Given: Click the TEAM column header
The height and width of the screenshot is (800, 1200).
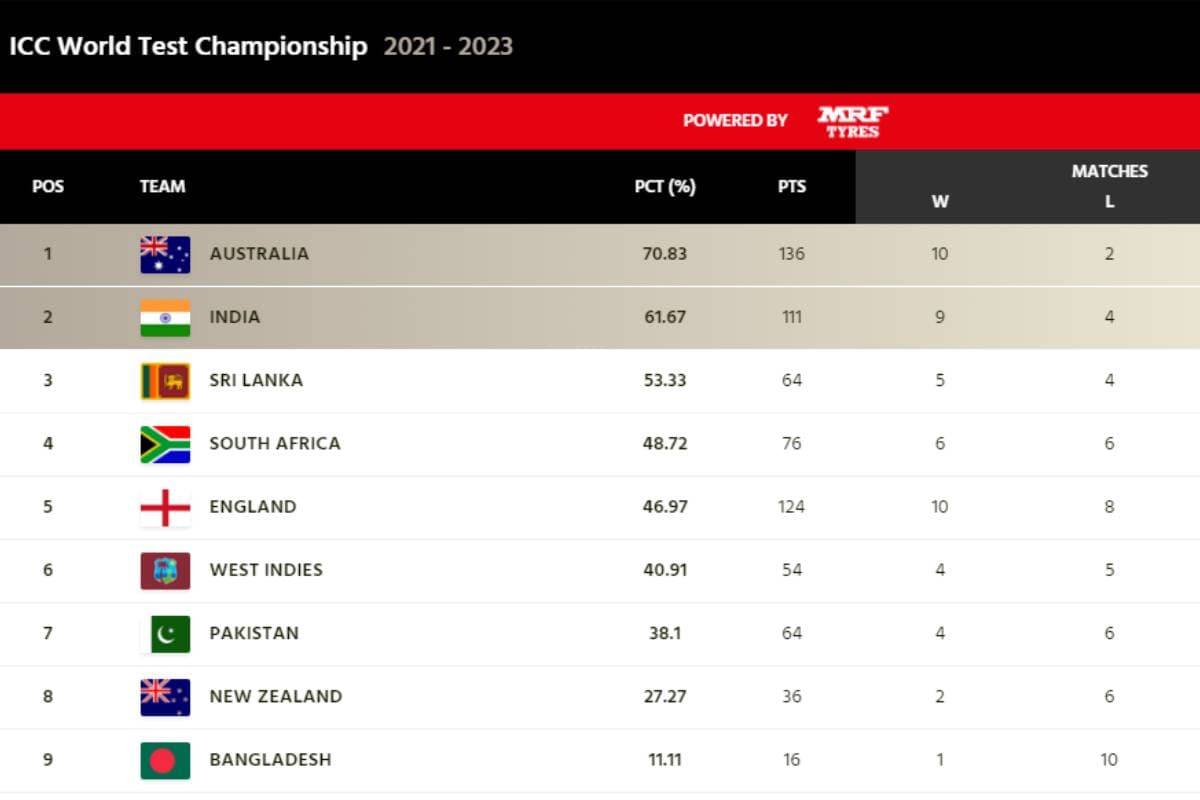Looking at the screenshot, I should [162, 186].
